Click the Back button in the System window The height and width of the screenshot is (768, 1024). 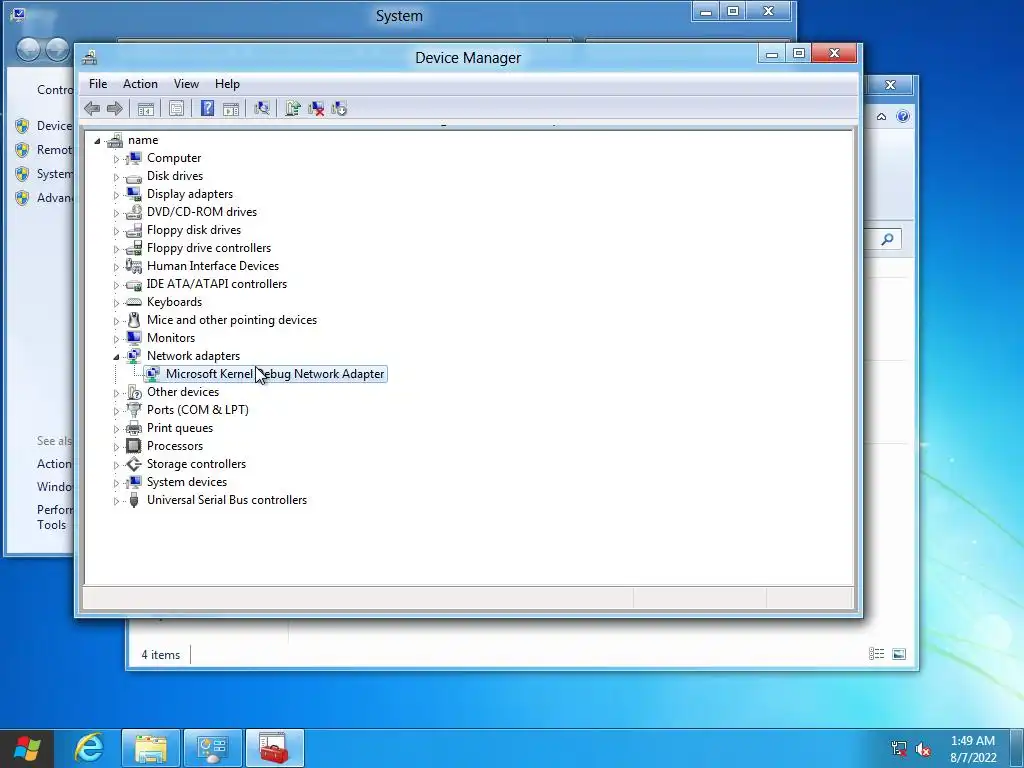tap(27, 50)
